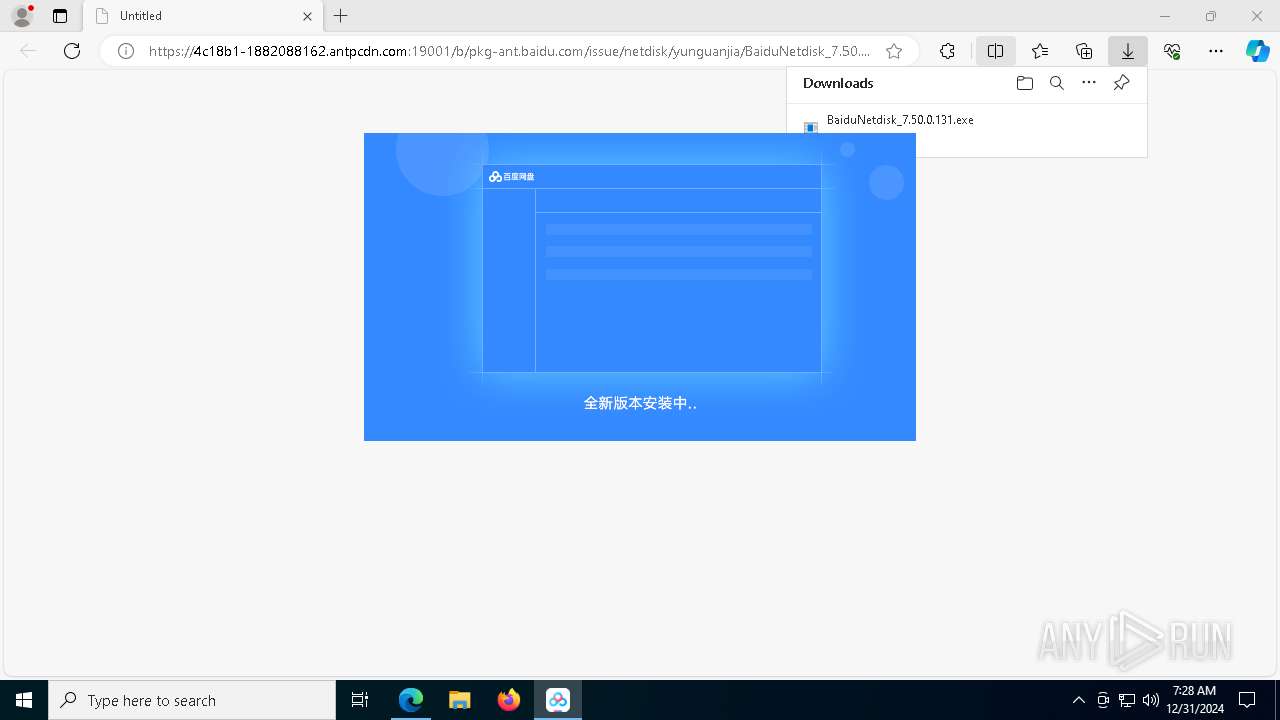
Task: Open the Extensions puzzle icon
Action: (947, 51)
